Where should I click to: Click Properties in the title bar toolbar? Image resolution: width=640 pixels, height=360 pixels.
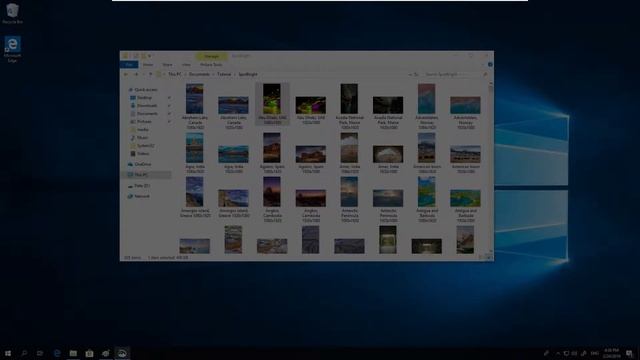(136, 56)
